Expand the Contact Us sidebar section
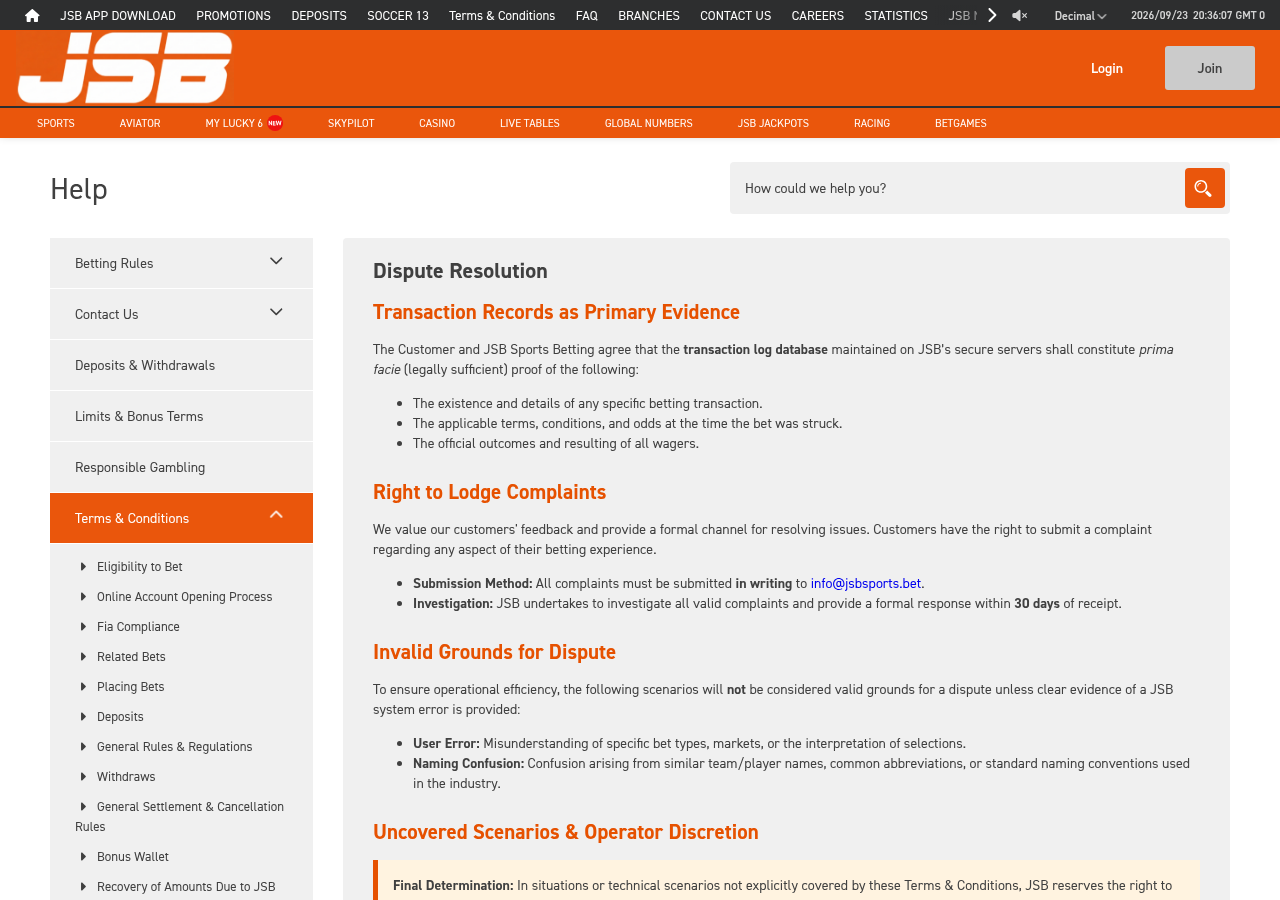The height and width of the screenshot is (900, 1280). coord(181,314)
